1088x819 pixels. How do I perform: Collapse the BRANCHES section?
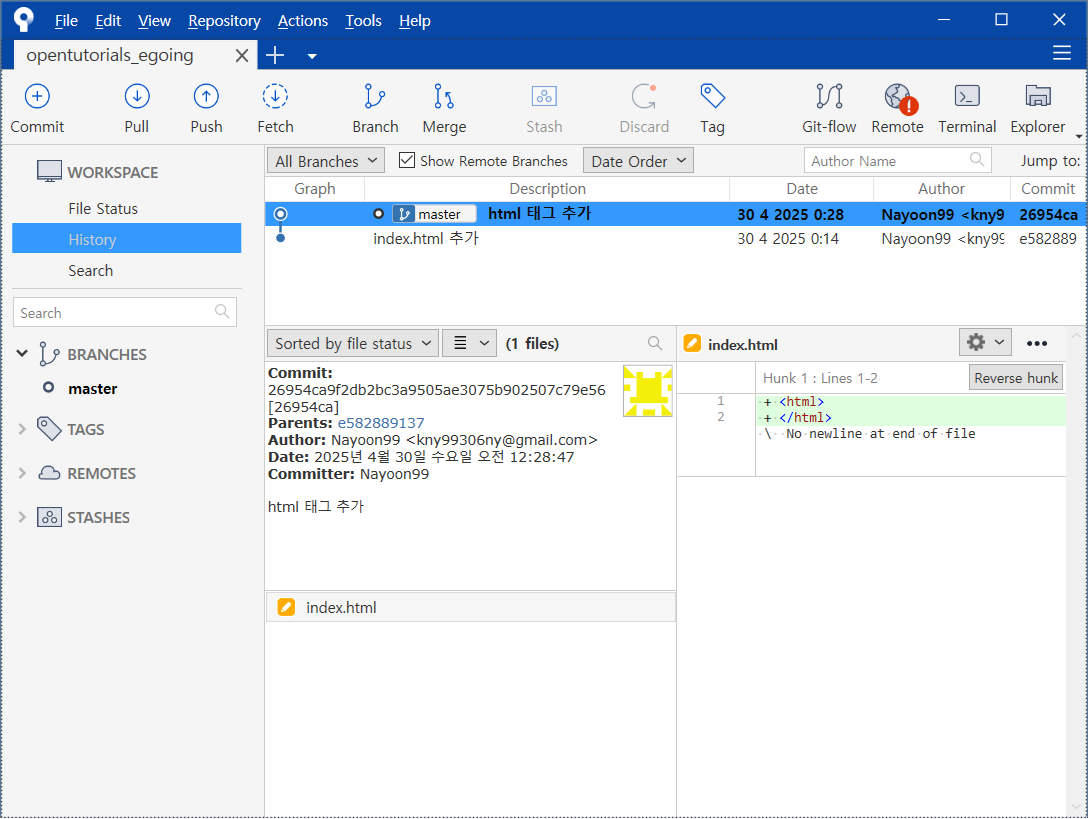(22, 354)
